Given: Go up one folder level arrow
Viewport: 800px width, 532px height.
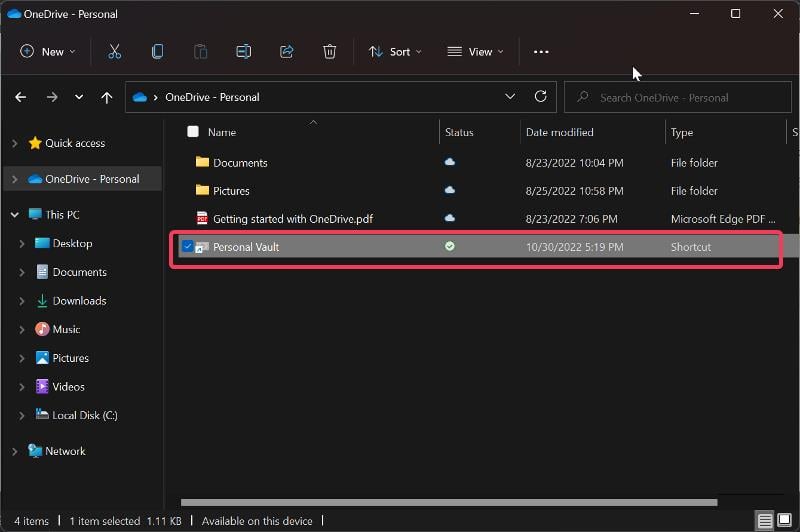Looking at the screenshot, I should 107,97.
